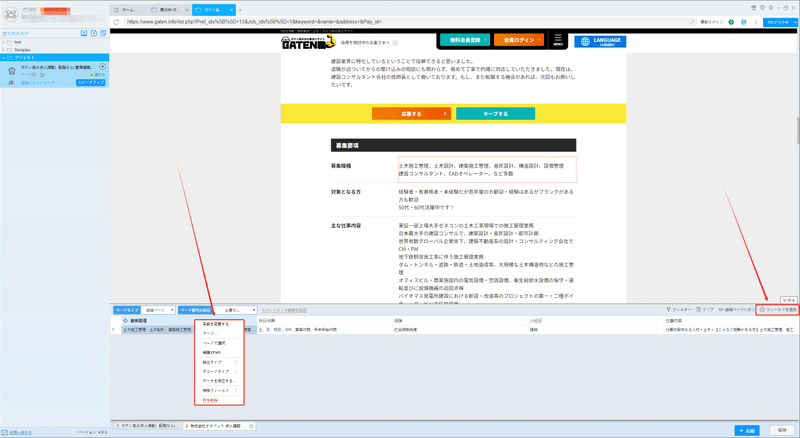The image size is (800, 438).
Task: Expand the test folder
Action: [4, 42]
